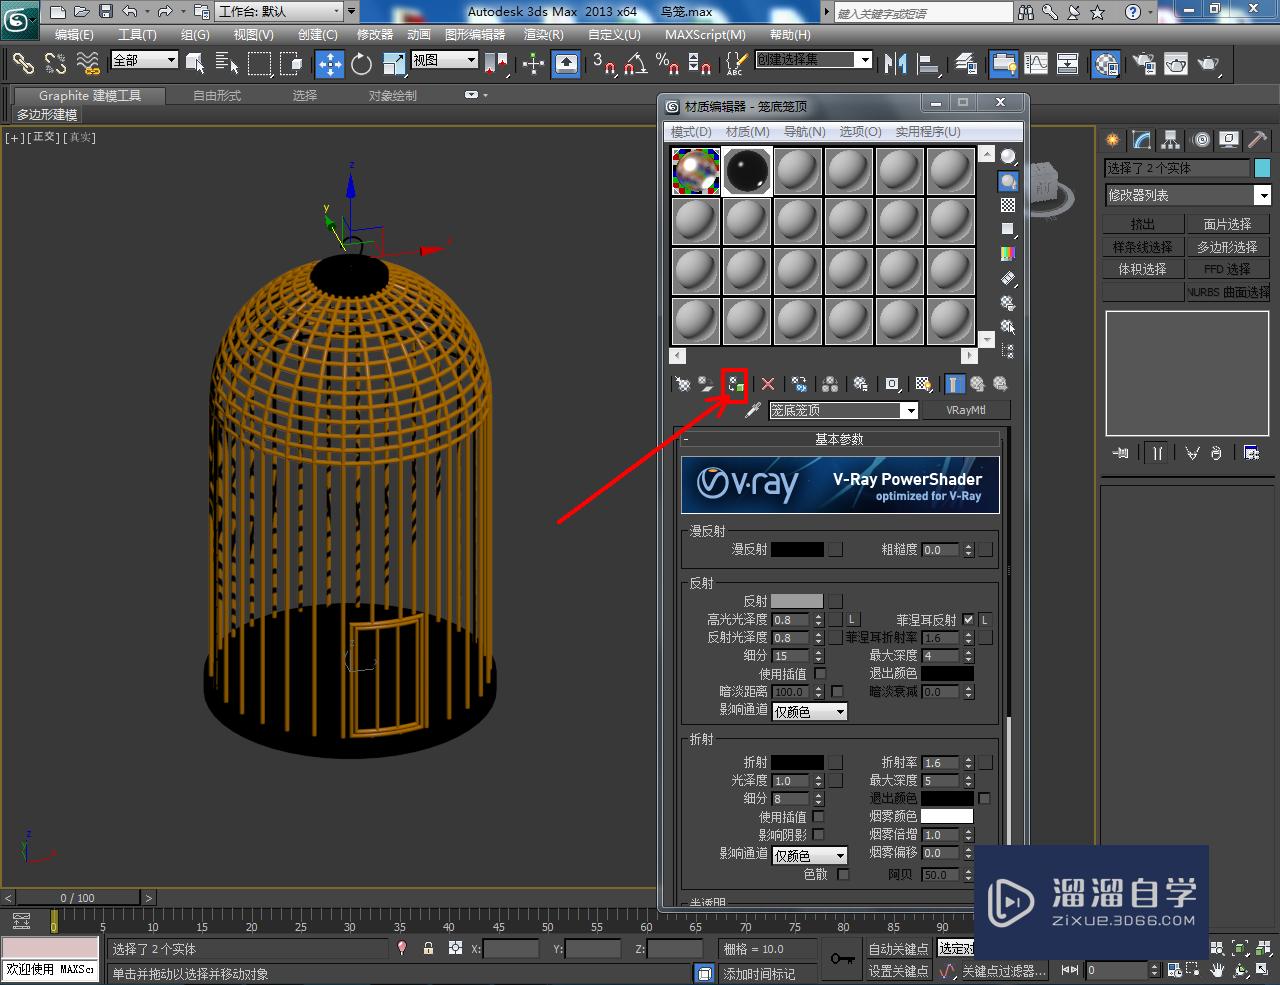This screenshot has width=1280, height=985.
Task: Click Put to Library icon
Action: coord(861,384)
